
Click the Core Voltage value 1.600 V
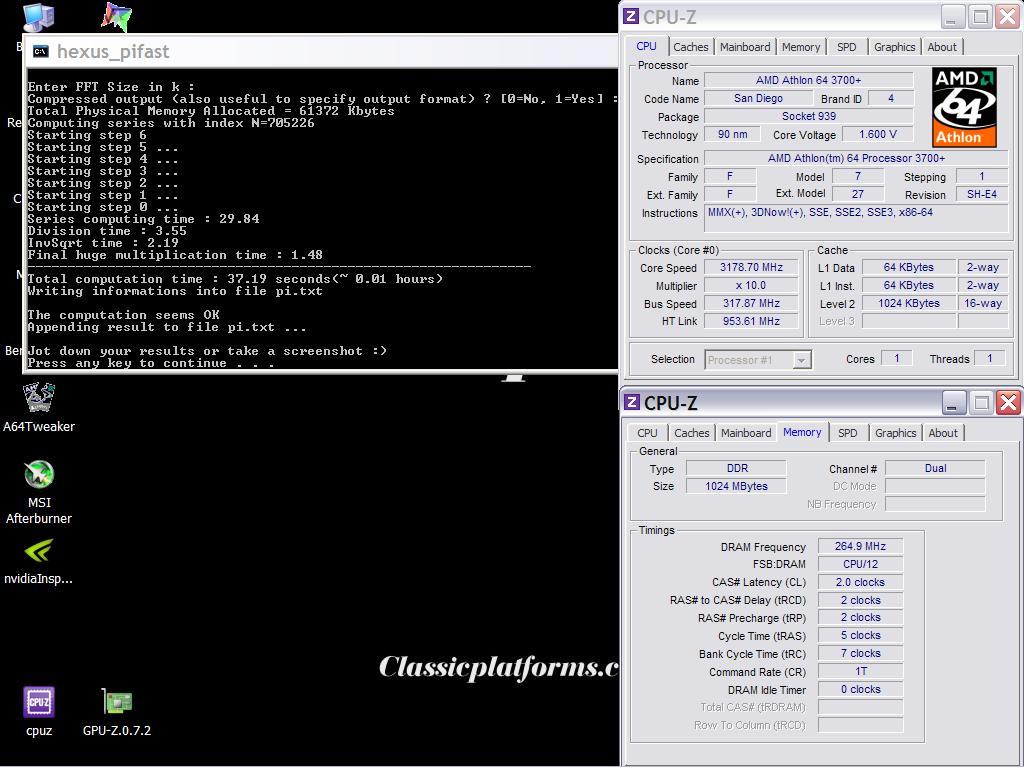pos(877,135)
